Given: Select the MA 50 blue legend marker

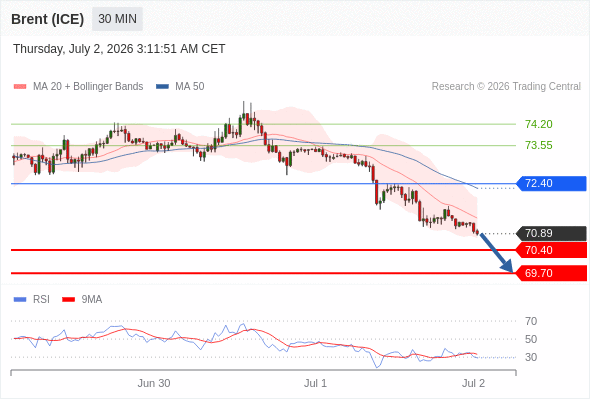Looking at the screenshot, I should 162,87.
